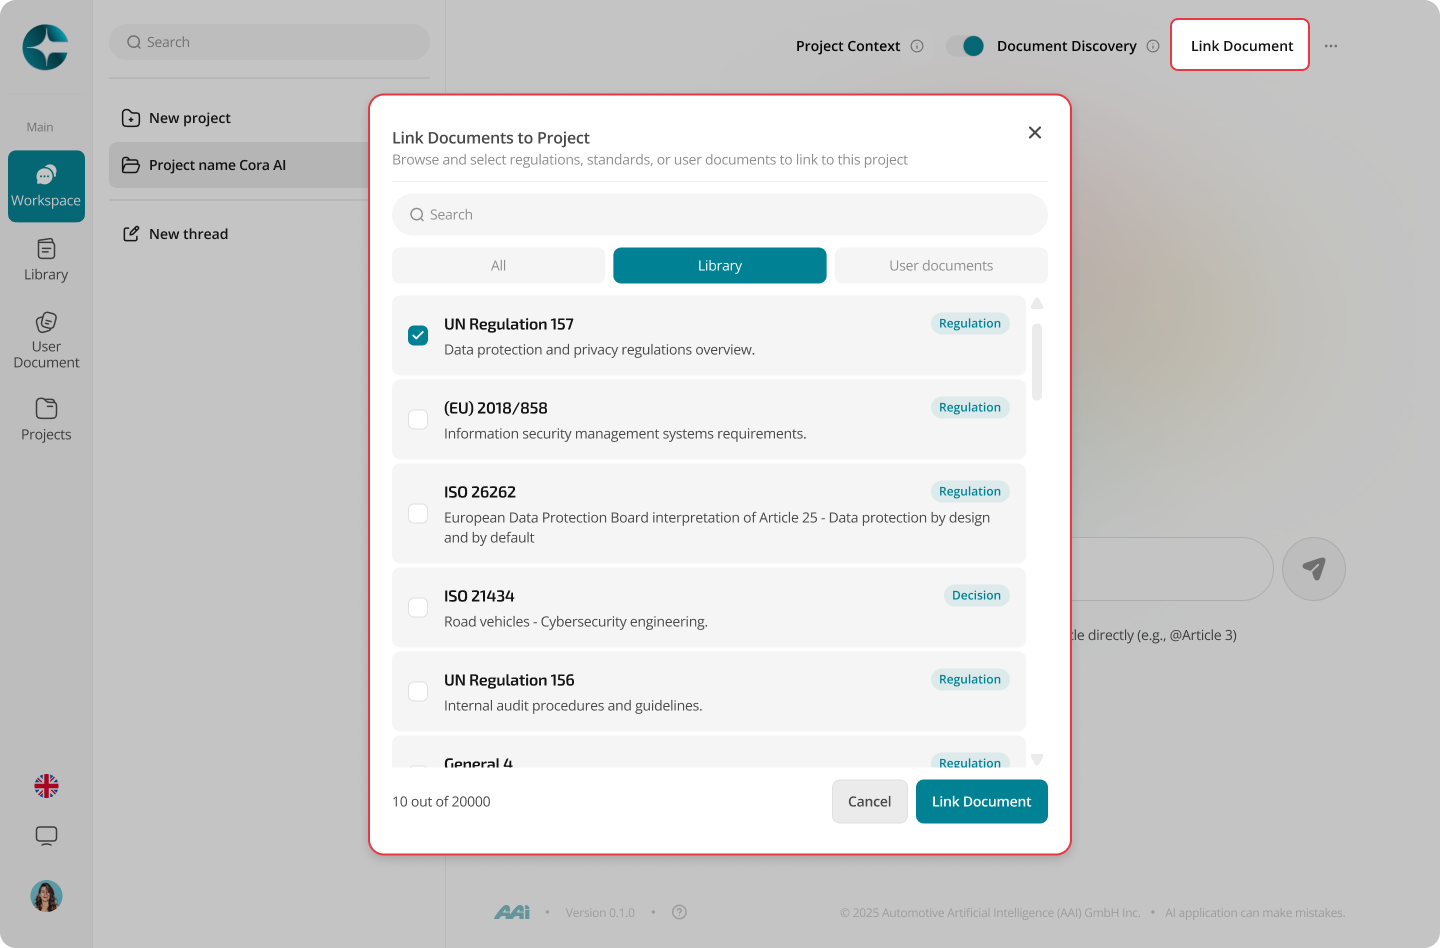Open the three-dots more options menu
The image size is (1440, 948).
click(x=1331, y=46)
